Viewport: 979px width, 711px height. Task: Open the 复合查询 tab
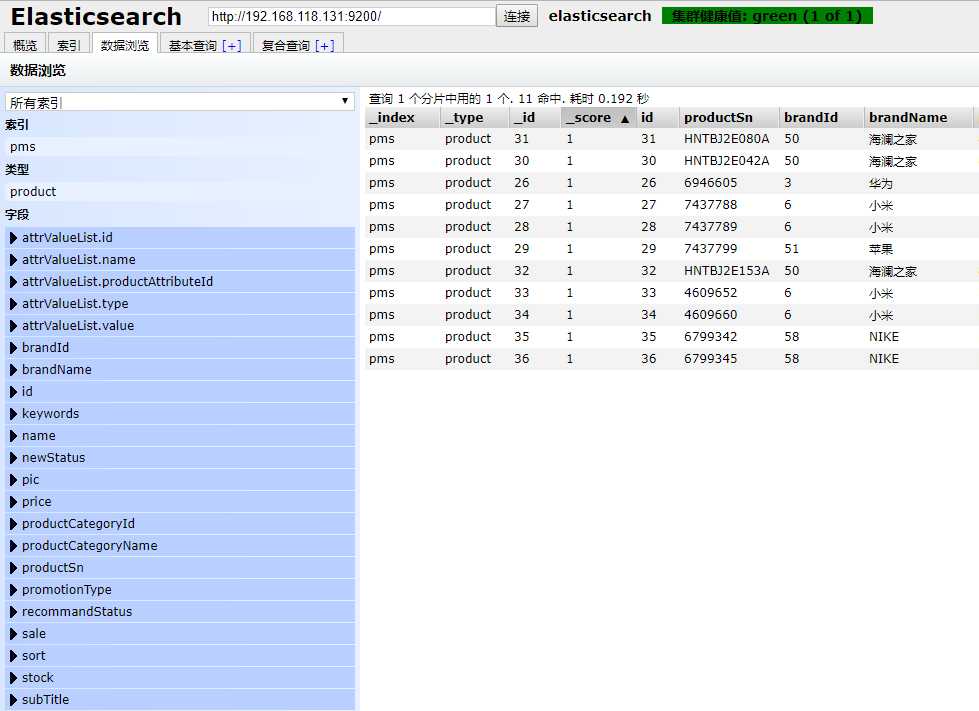[285, 46]
